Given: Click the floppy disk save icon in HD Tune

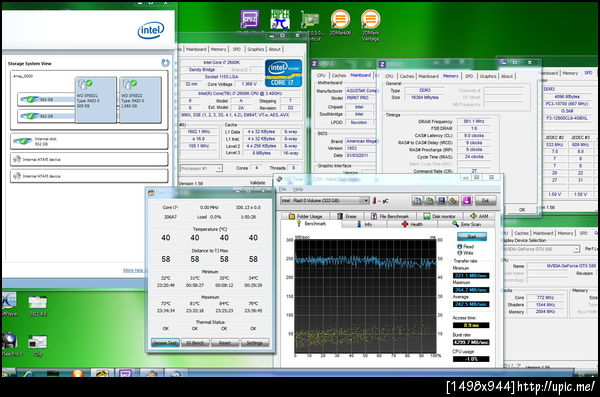Looking at the screenshot, I should pos(441,200).
